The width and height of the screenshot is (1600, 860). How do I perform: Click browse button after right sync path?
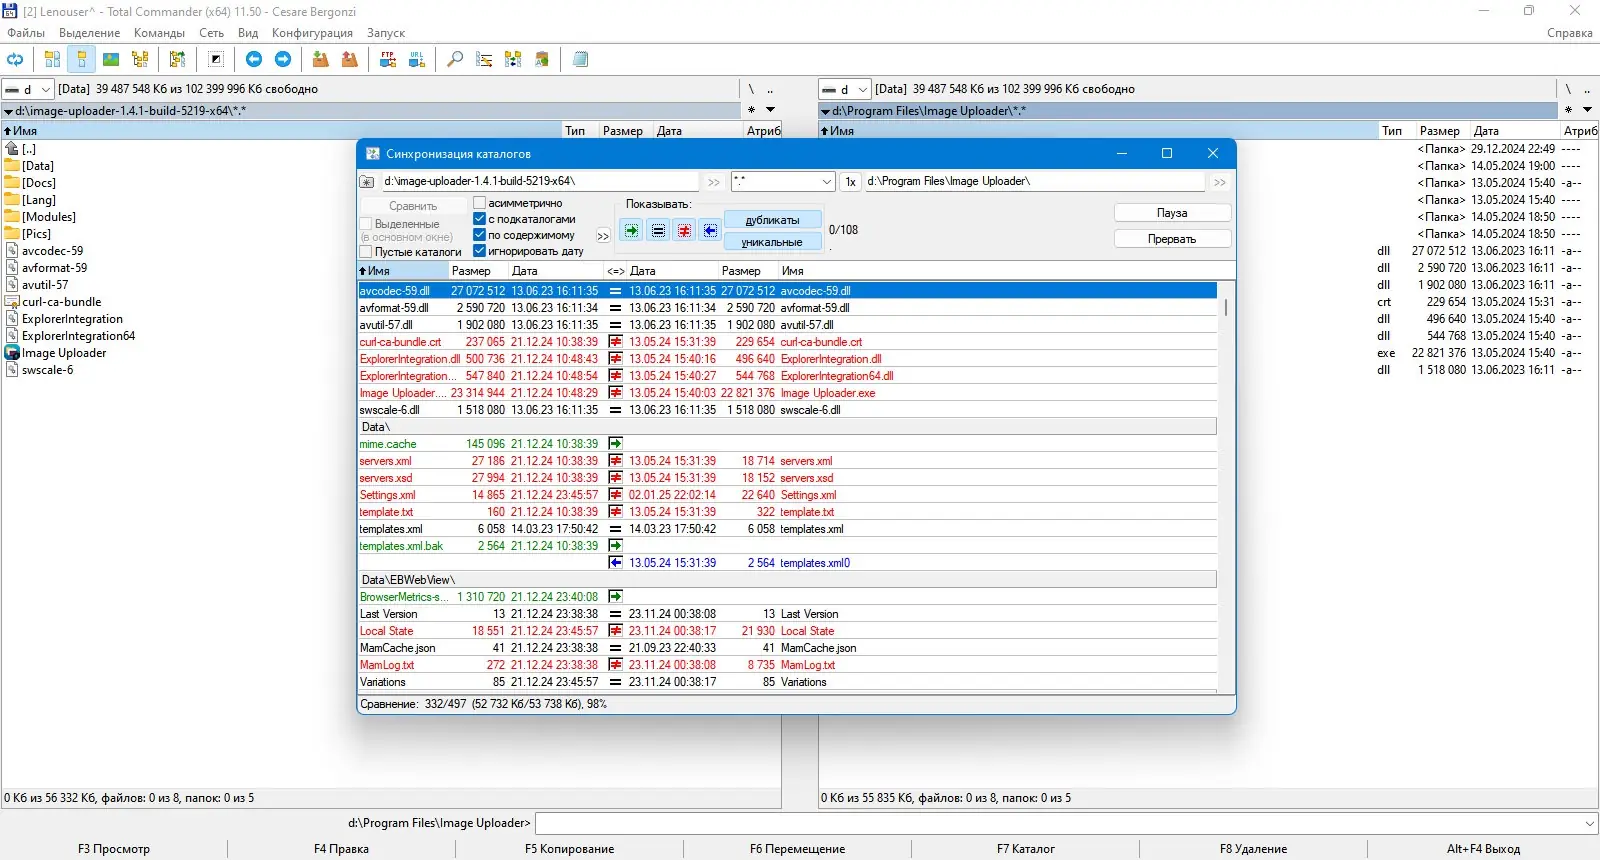(1220, 182)
